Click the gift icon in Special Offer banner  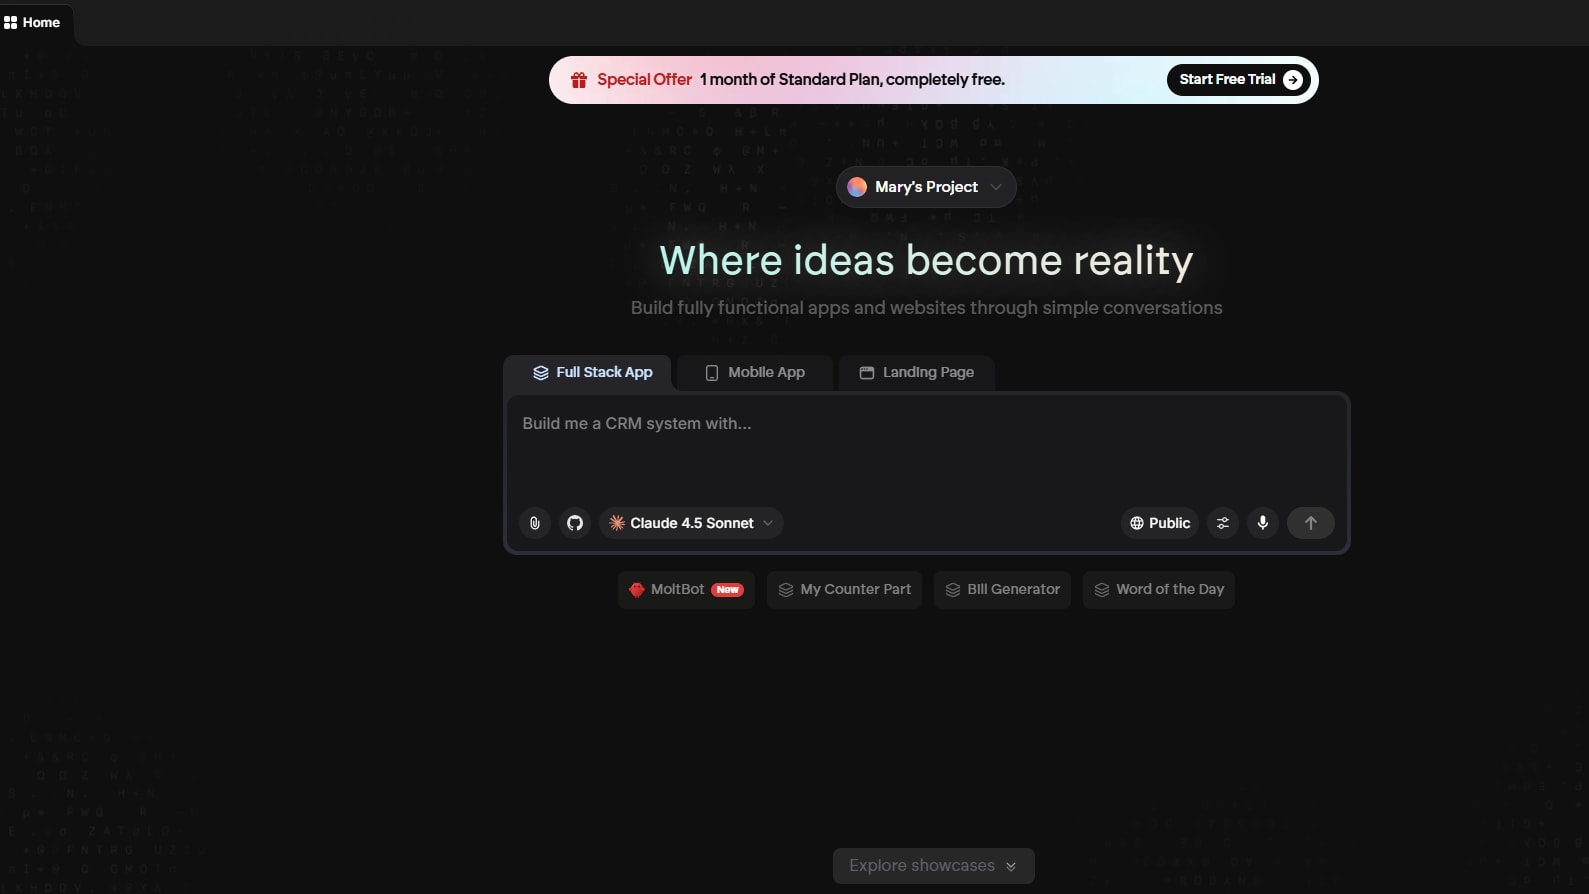578,80
